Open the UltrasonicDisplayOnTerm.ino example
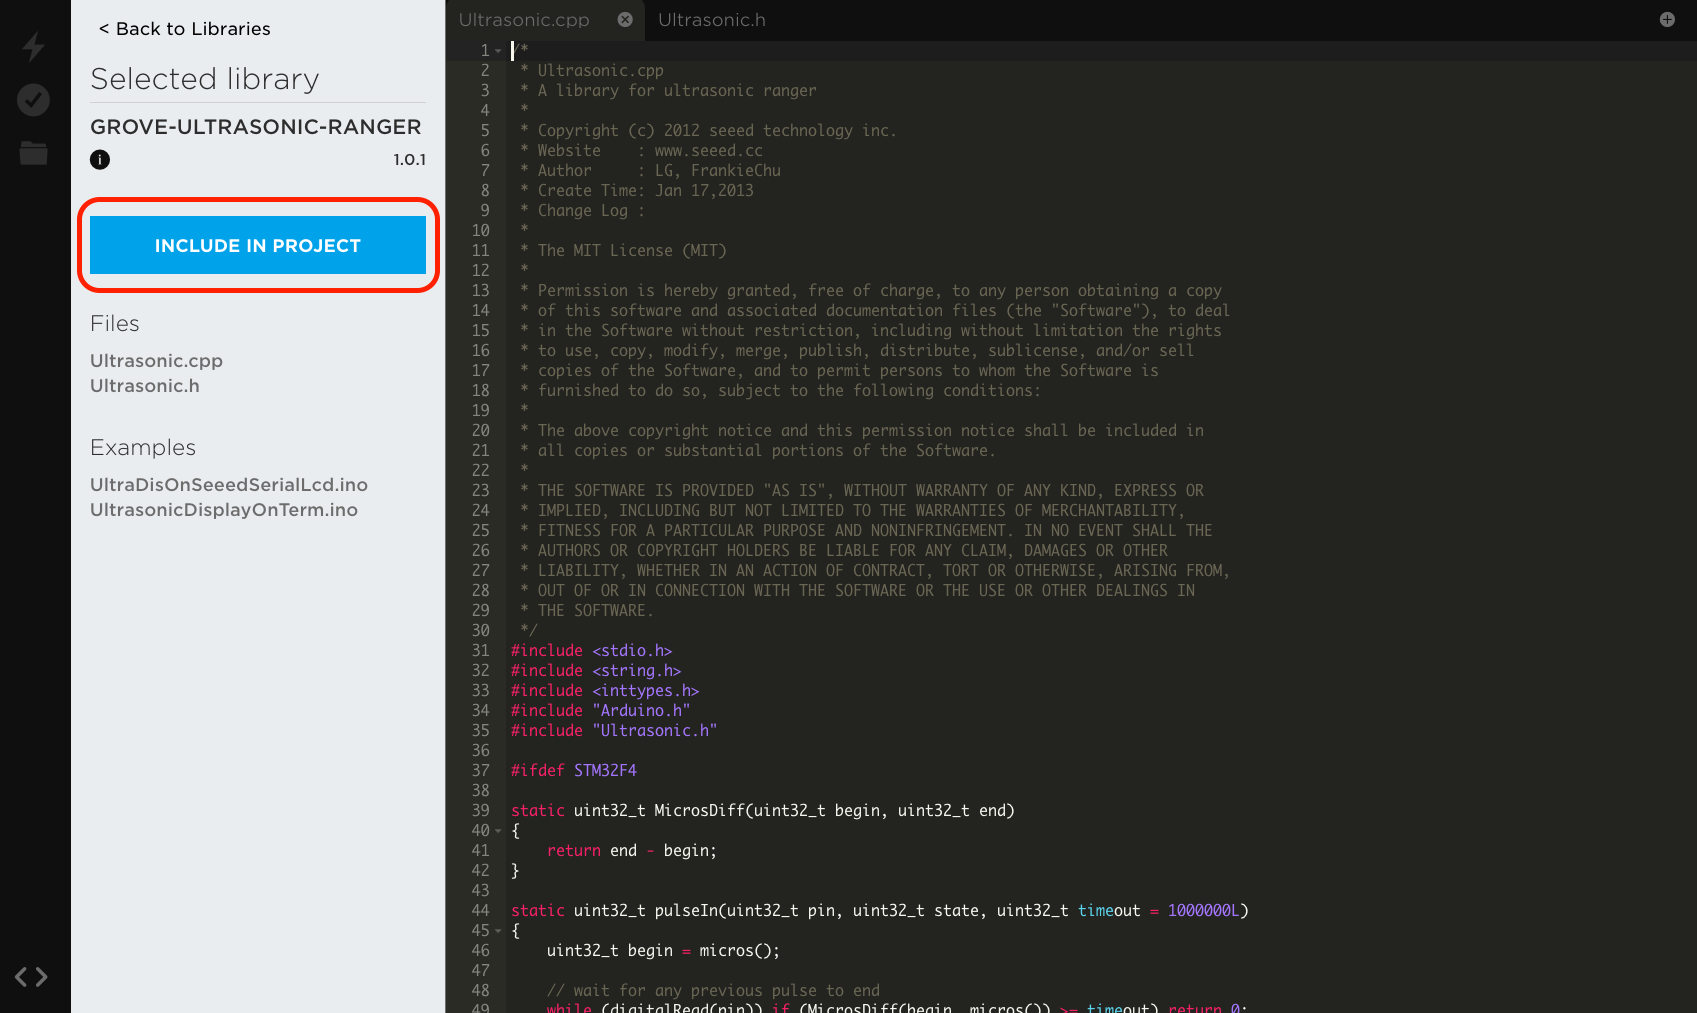Viewport: 1697px width, 1013px height. [224, 510]
